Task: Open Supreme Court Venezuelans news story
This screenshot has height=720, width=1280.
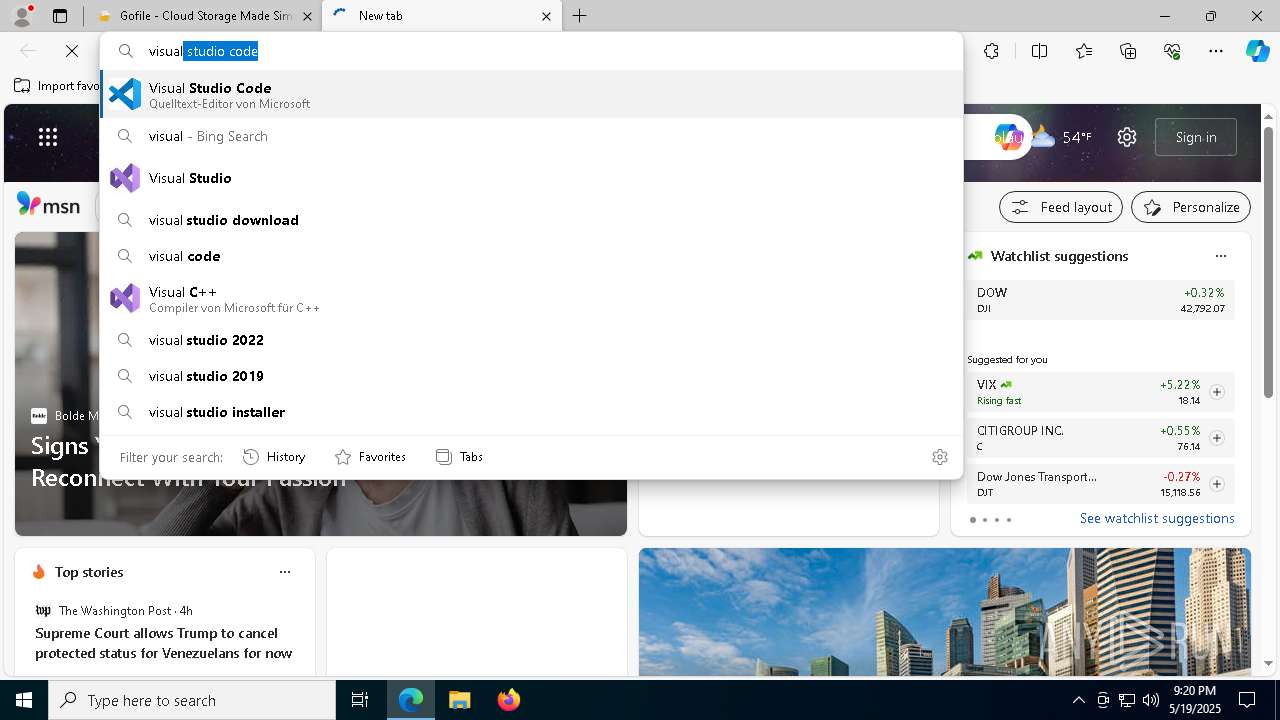Action: coord(164,643)
